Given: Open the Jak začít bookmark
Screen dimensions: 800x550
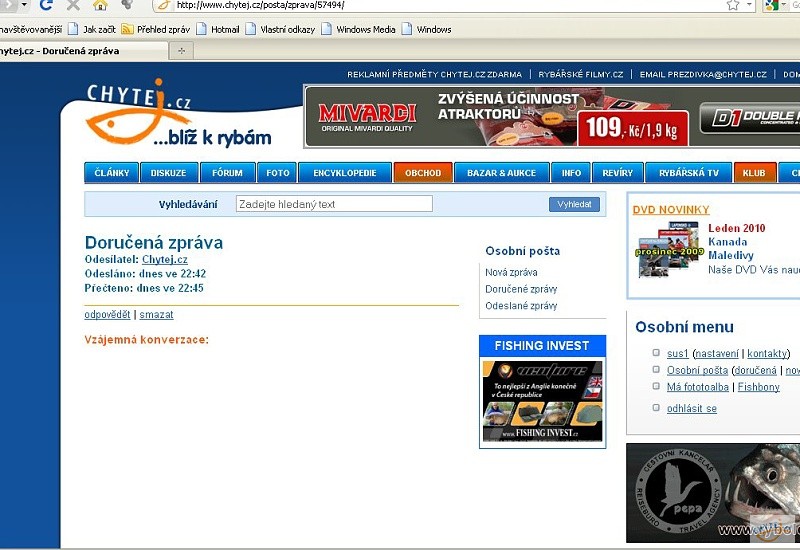Looking at the screenshot, I should [x=92, y=29].
